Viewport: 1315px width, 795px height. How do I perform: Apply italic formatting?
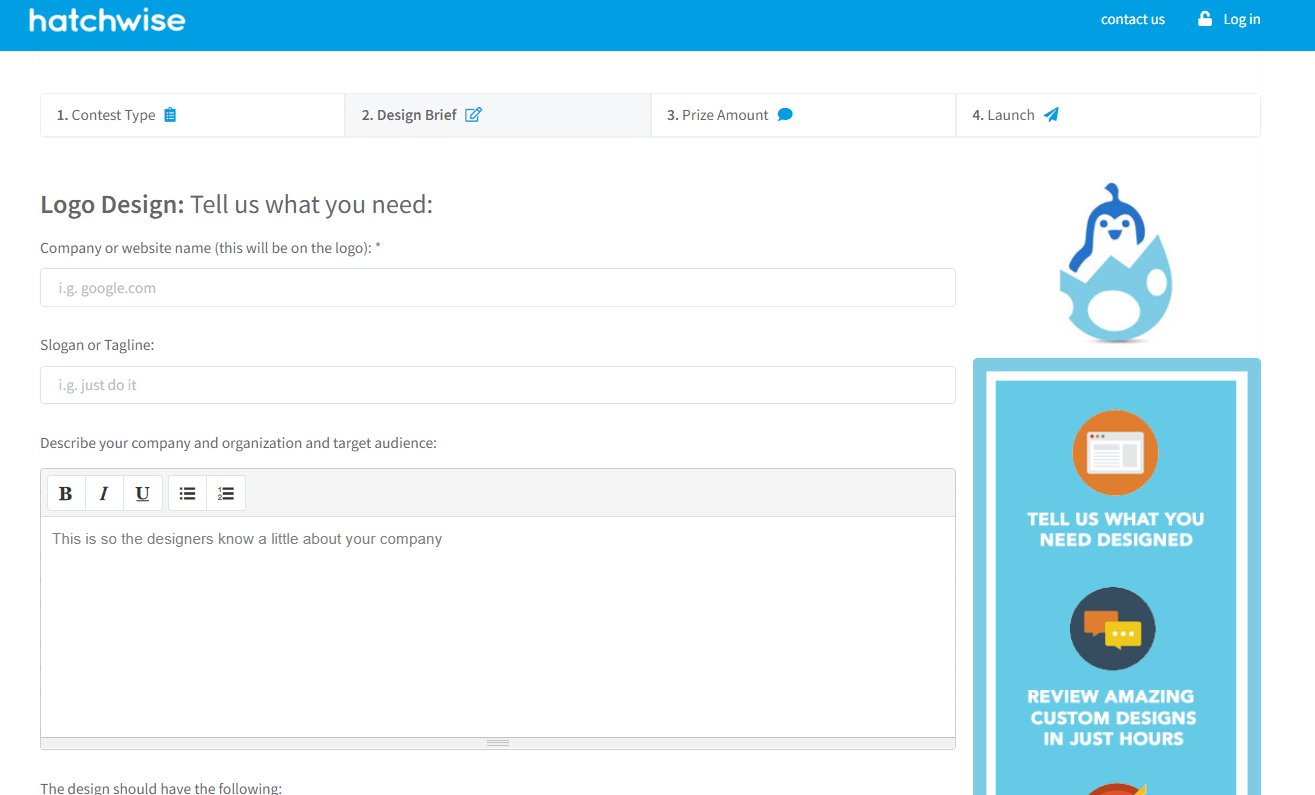104,492
